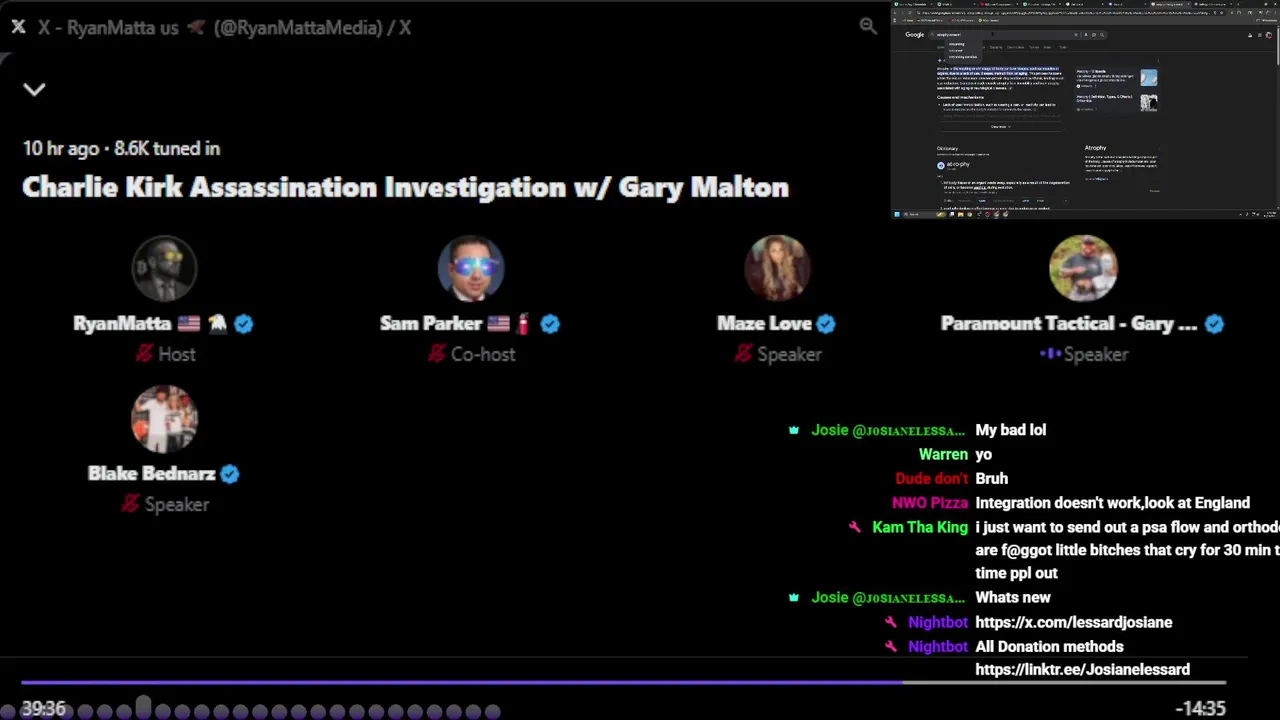The image size is (1280, 720).
Task: Click Maze Love's blue verified badge
Action: [826, 324]
